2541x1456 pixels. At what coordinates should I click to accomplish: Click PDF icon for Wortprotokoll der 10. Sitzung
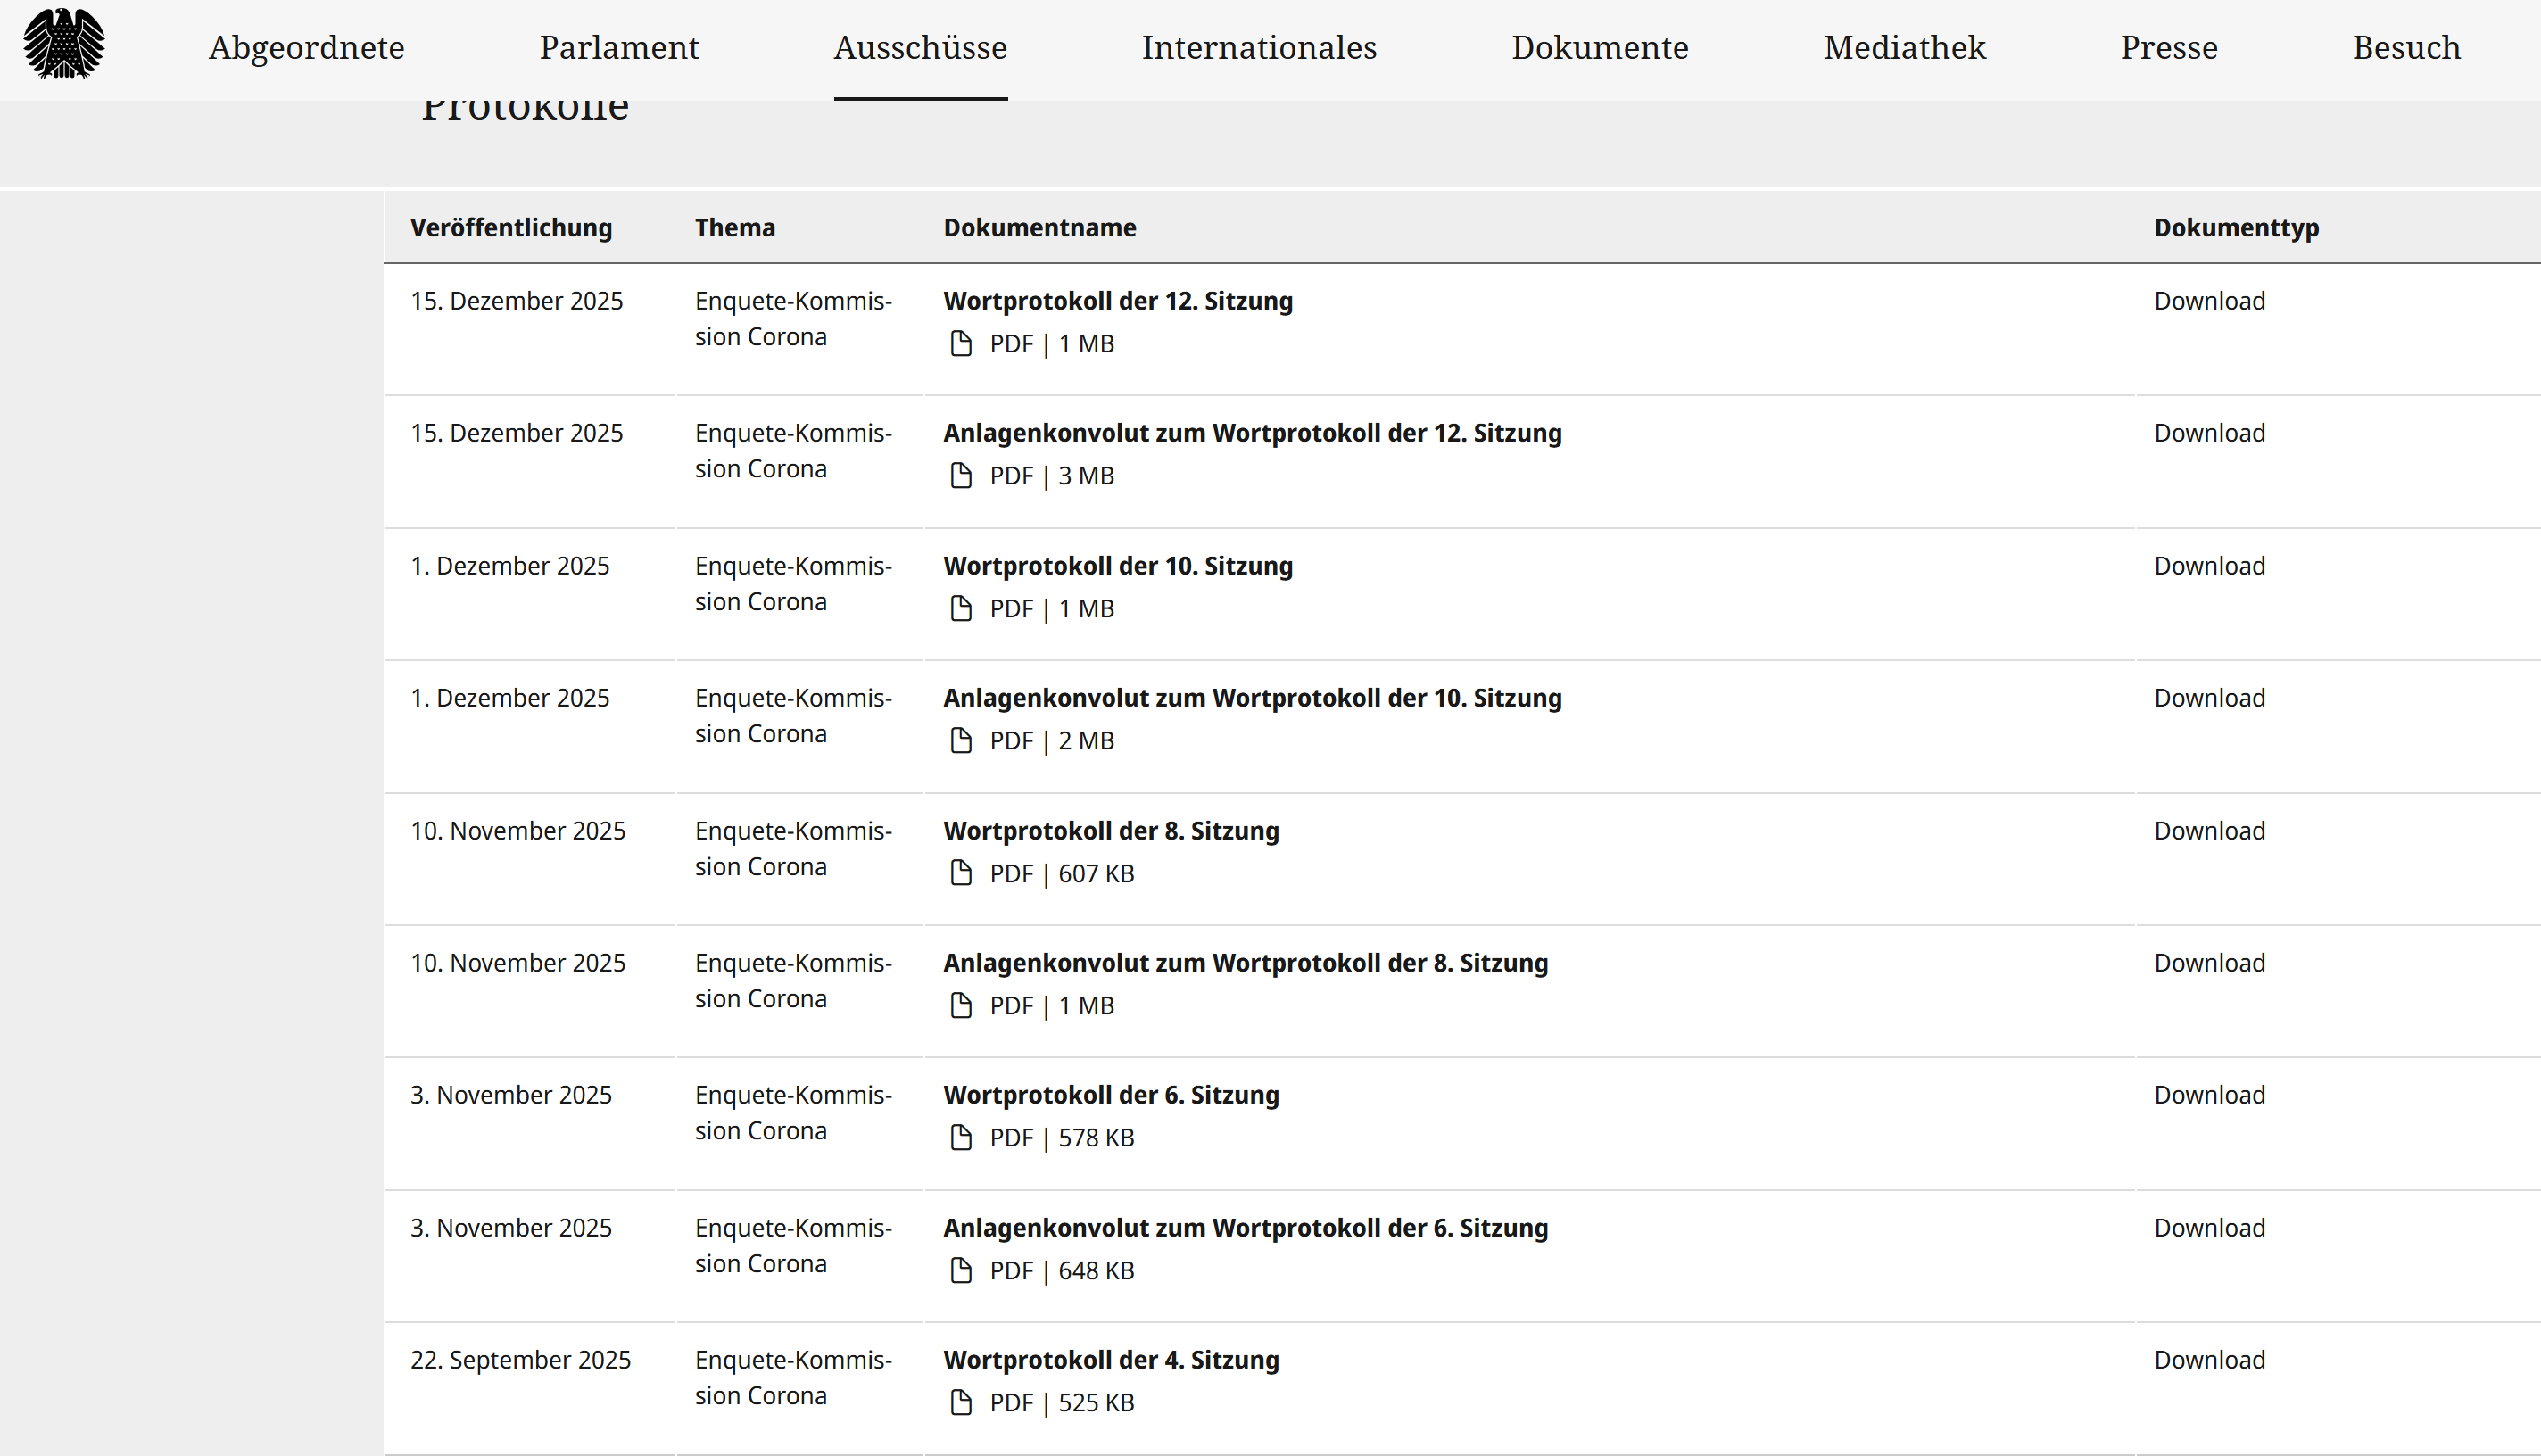(x=960, y=609)
